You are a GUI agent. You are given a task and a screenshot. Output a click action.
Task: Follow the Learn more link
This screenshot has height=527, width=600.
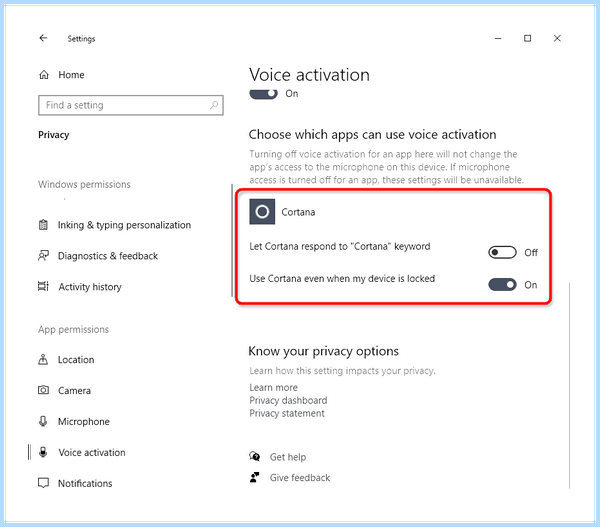[x=273, y=387]
